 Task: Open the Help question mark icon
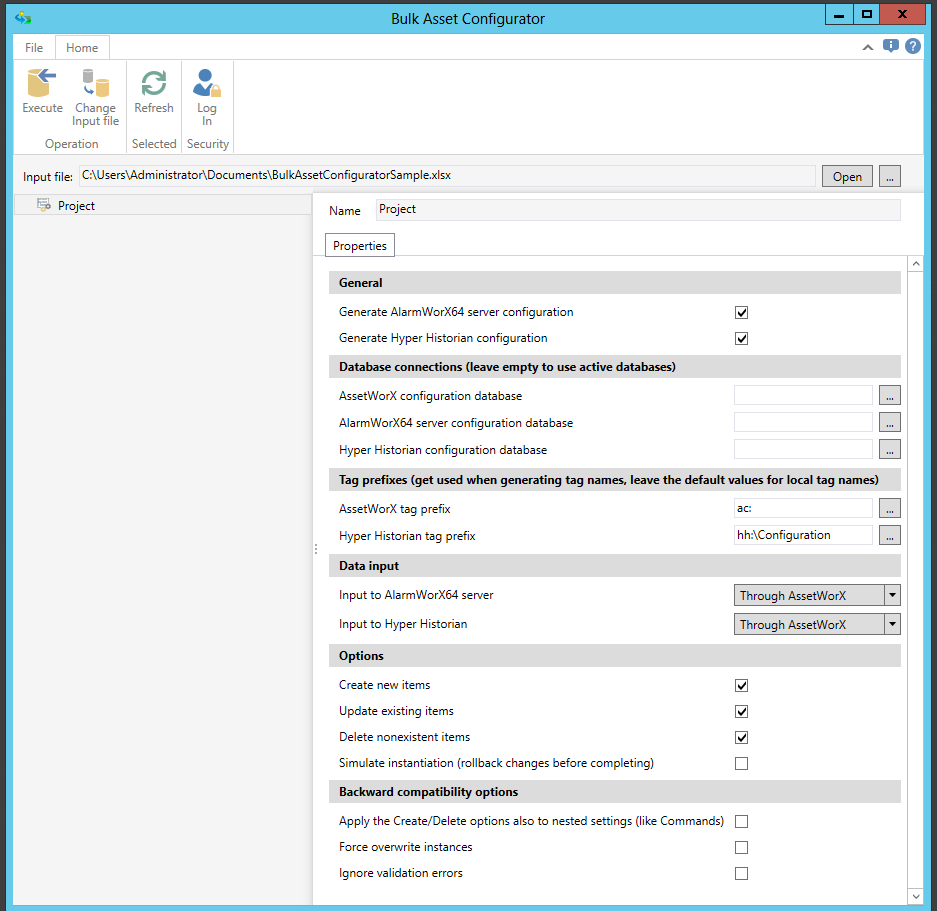pos(913,46)
